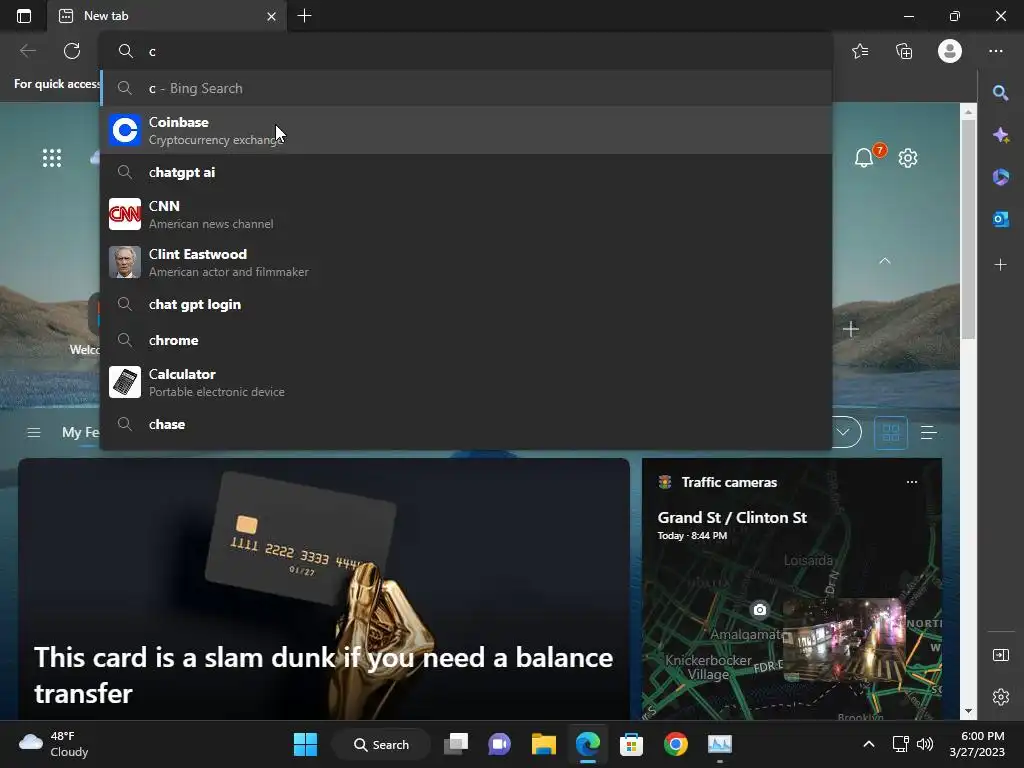Open the sidebar Discover sparkle icon

coord(1000,135)
